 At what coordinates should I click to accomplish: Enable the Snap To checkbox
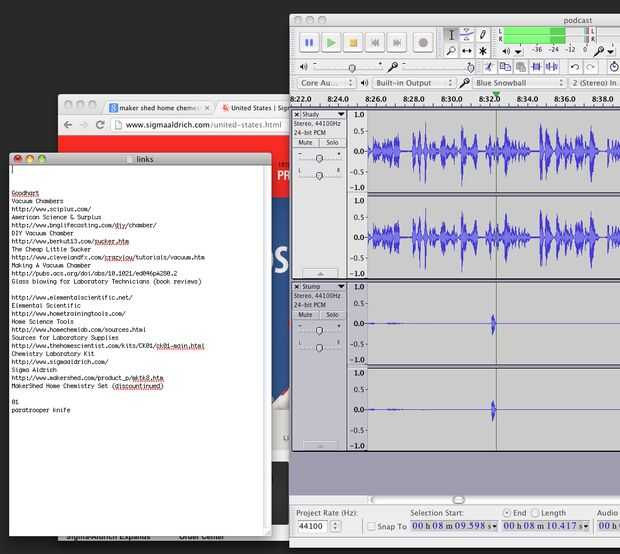372,526
